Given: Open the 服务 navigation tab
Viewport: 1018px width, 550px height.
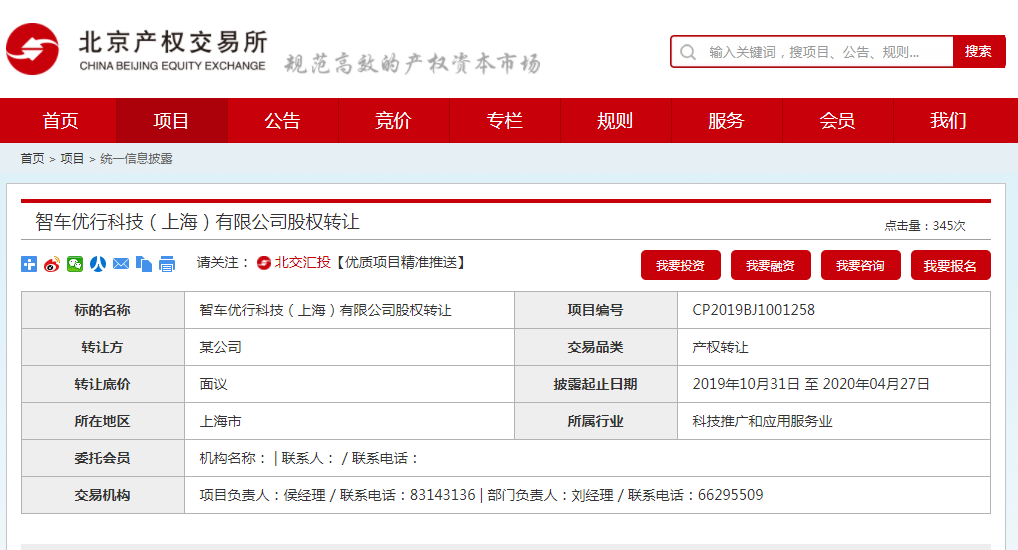Looking at the screenshot, I should pyautogui.click(x=726, y=121).
